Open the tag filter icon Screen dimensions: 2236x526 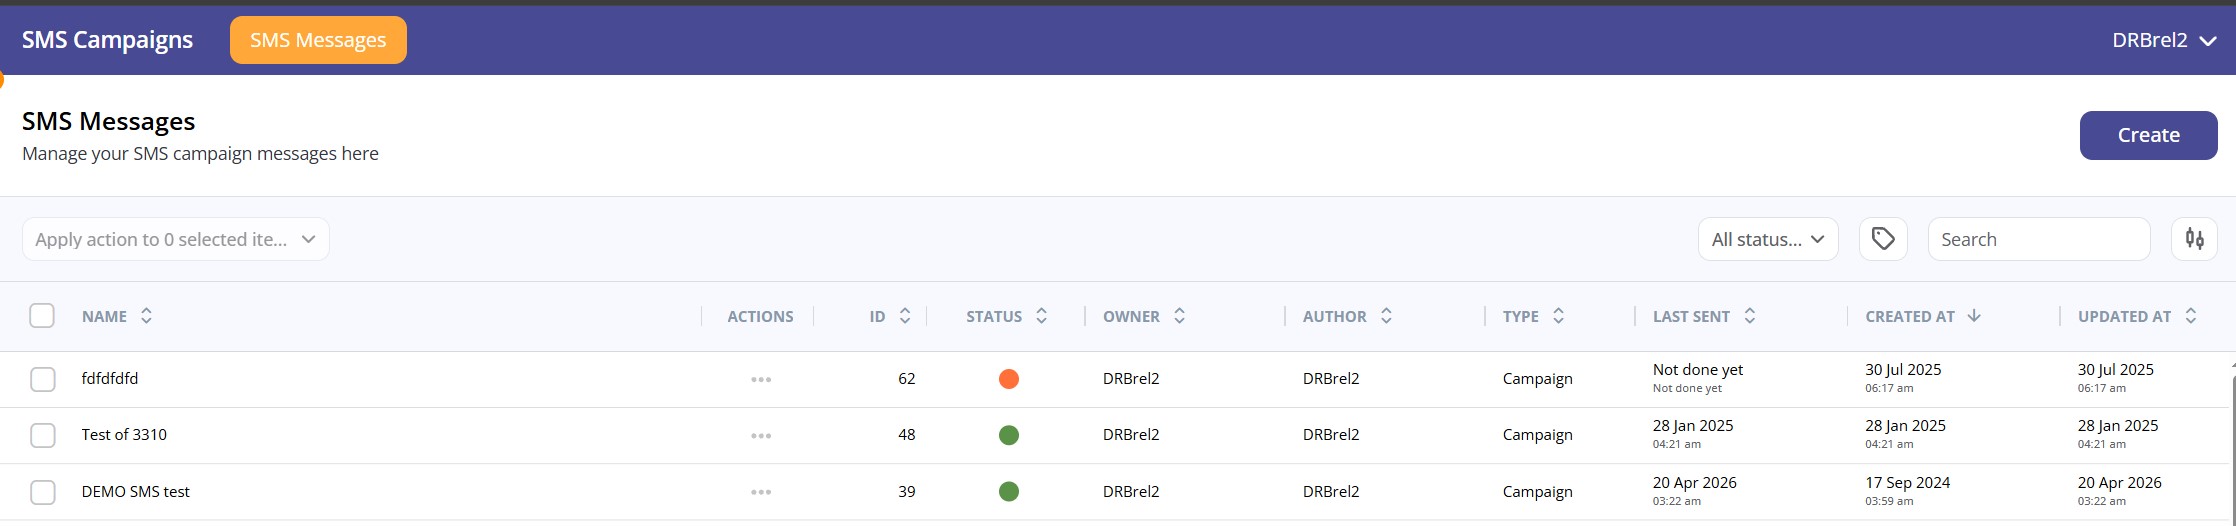[1883, 239]
